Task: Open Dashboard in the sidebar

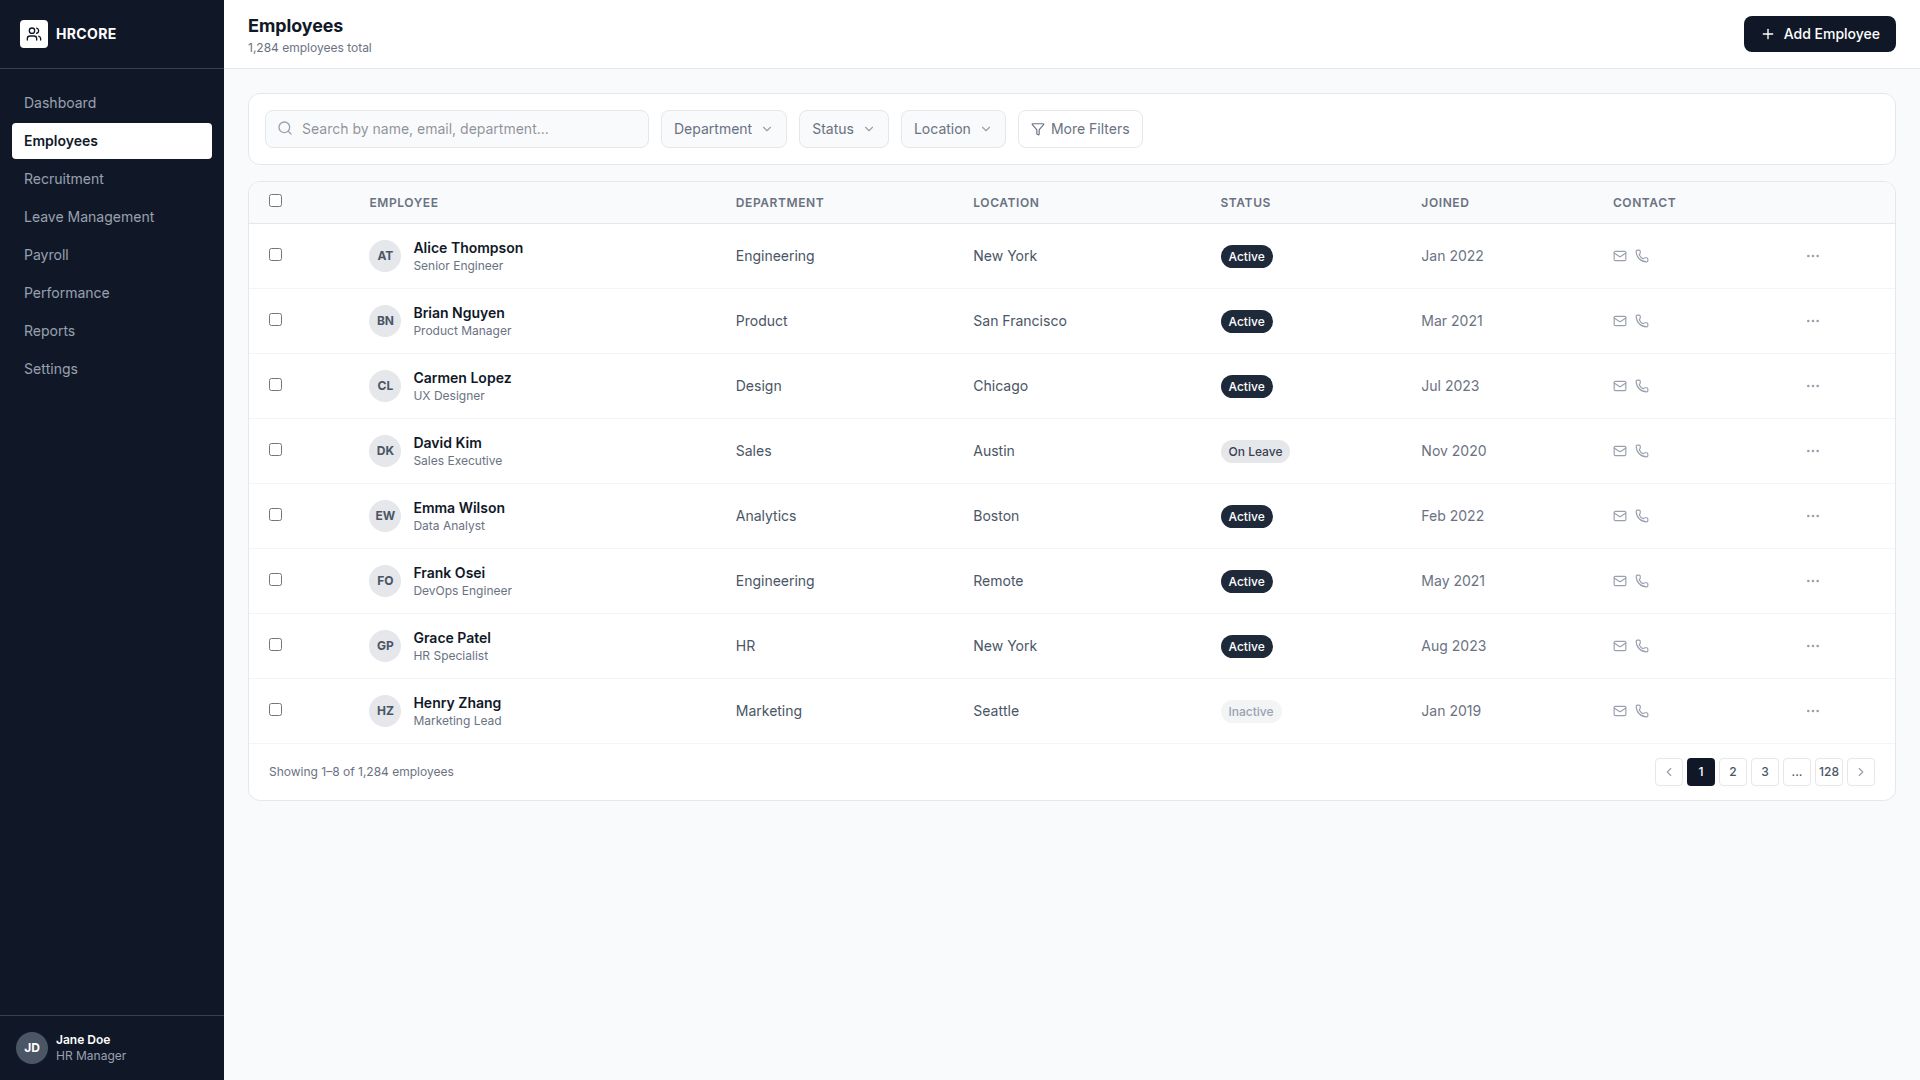Action: coord(112,103)
